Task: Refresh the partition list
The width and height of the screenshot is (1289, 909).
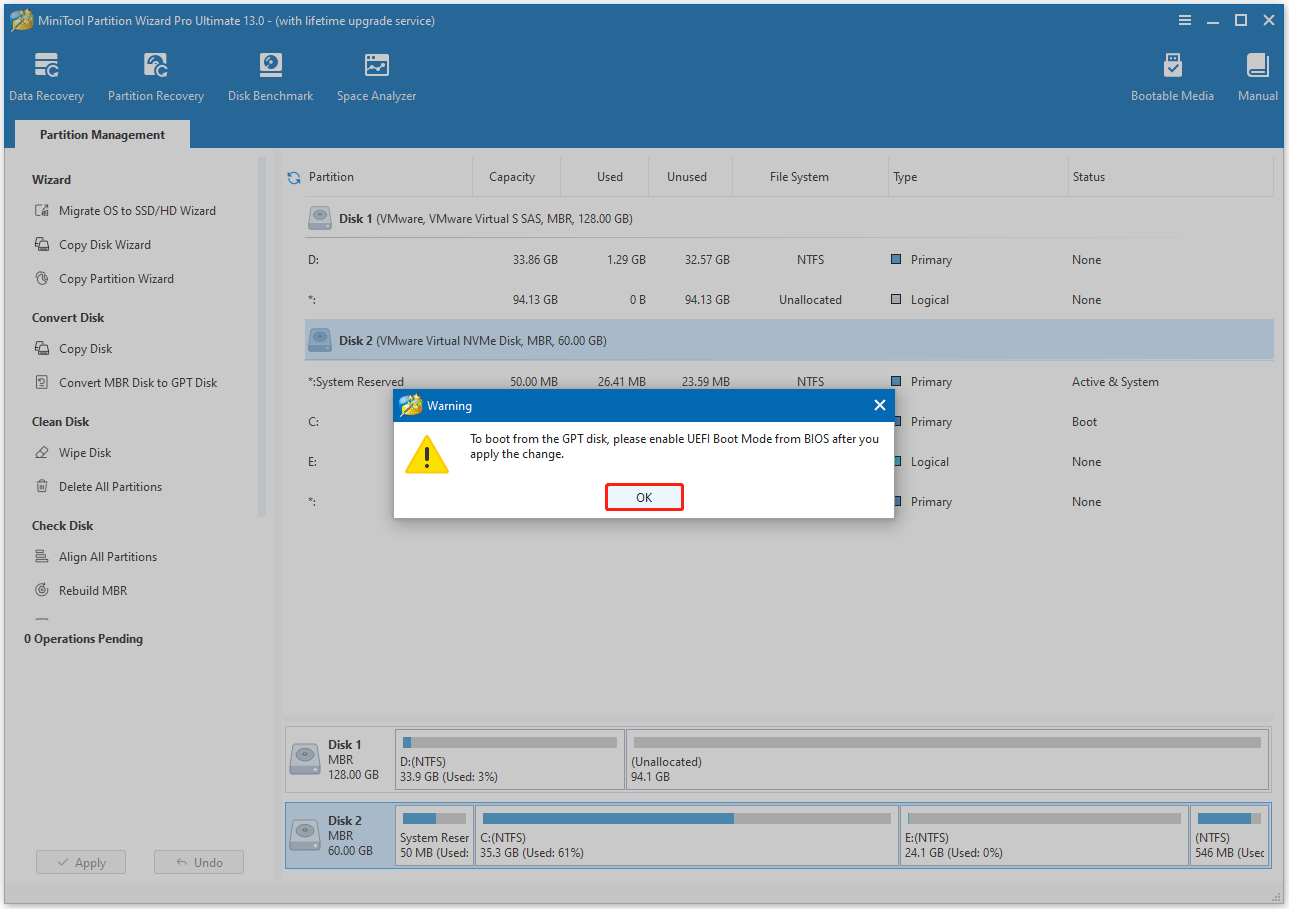Action: 291,177
